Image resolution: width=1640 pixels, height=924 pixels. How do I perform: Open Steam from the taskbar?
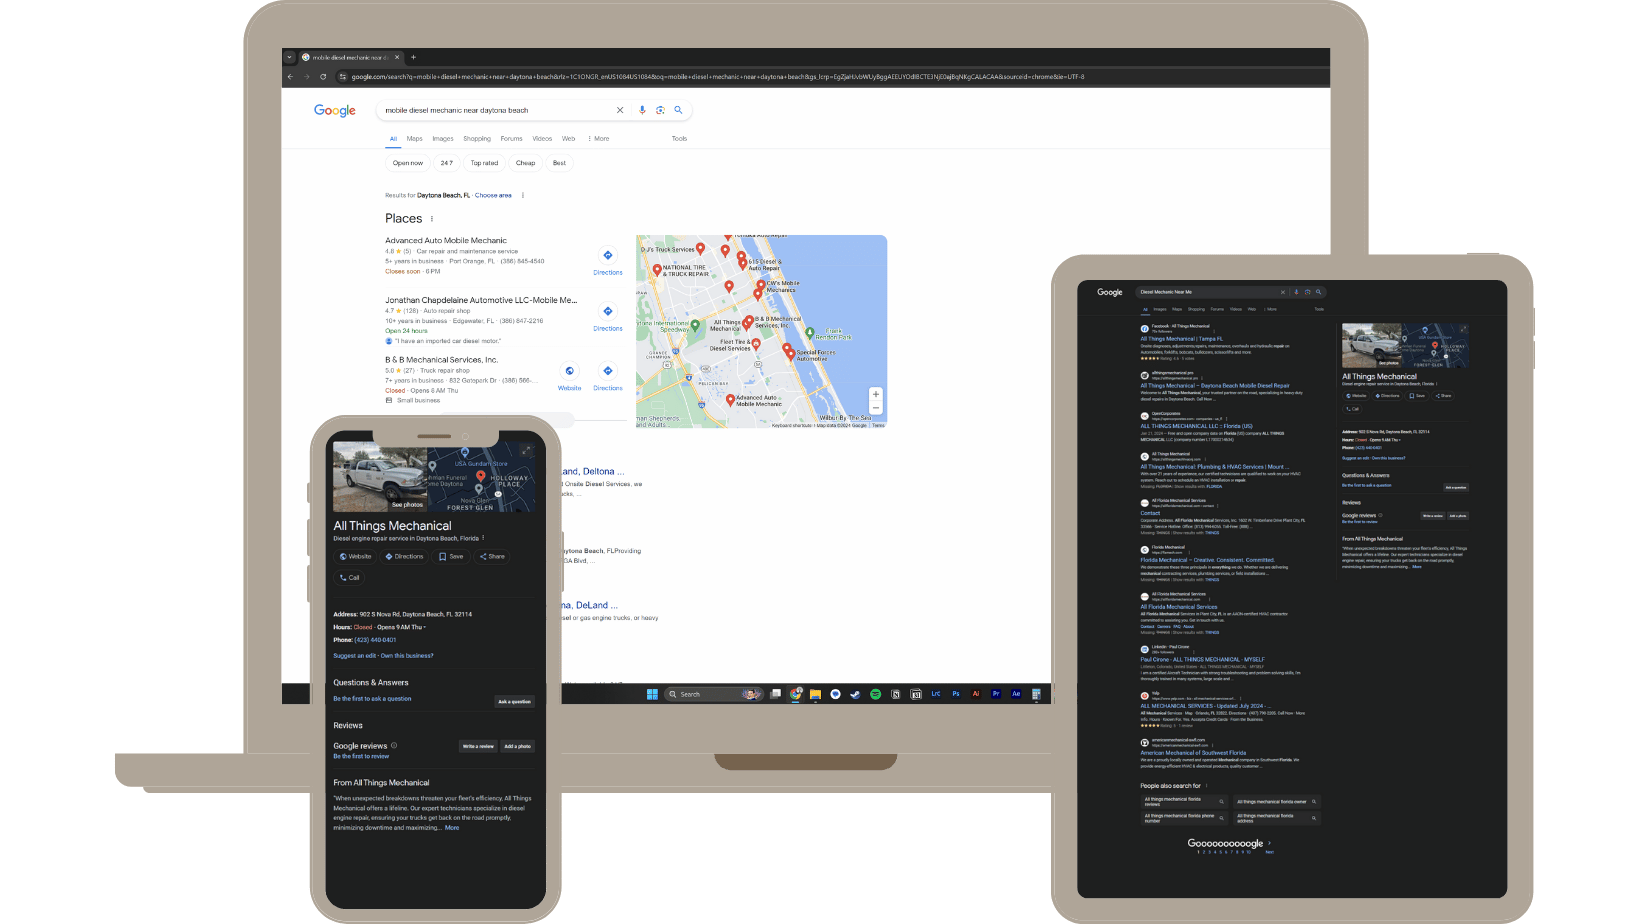click(855, 694)
